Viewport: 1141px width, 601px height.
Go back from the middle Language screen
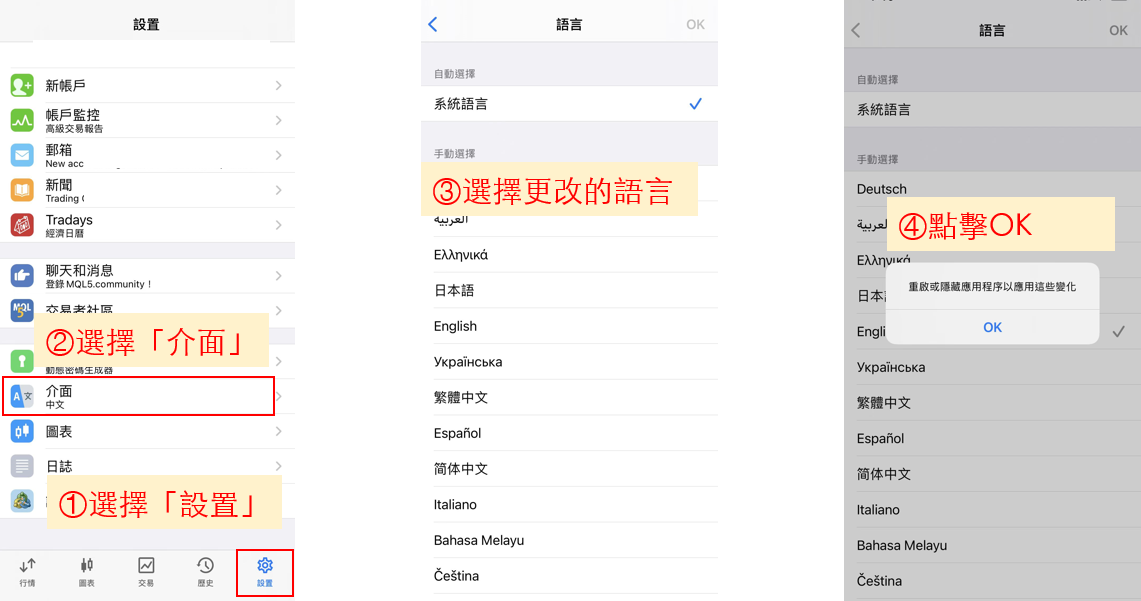pos(433,25)
